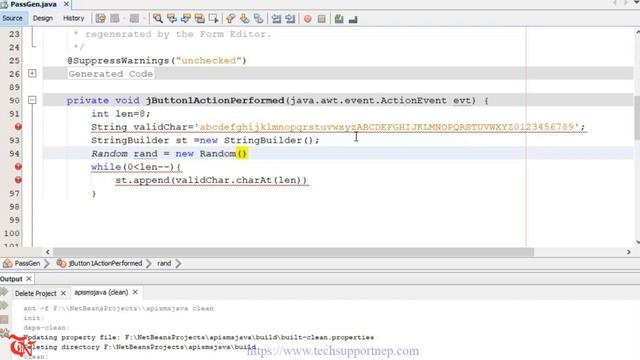The image size is (640, 360).
Task: Click line number 94 in gutter
Action: click(14, 153)
